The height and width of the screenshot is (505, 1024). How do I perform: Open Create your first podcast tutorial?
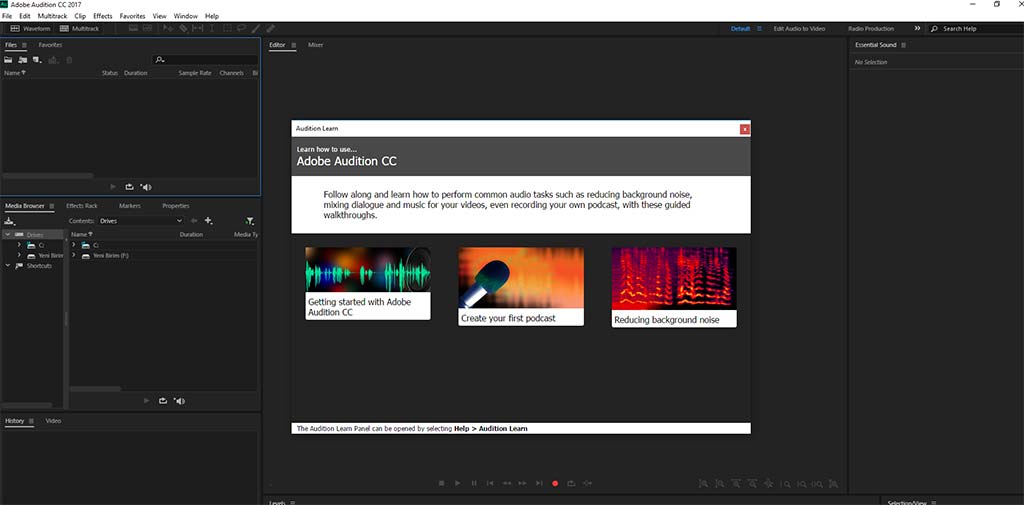coord(521,287)
